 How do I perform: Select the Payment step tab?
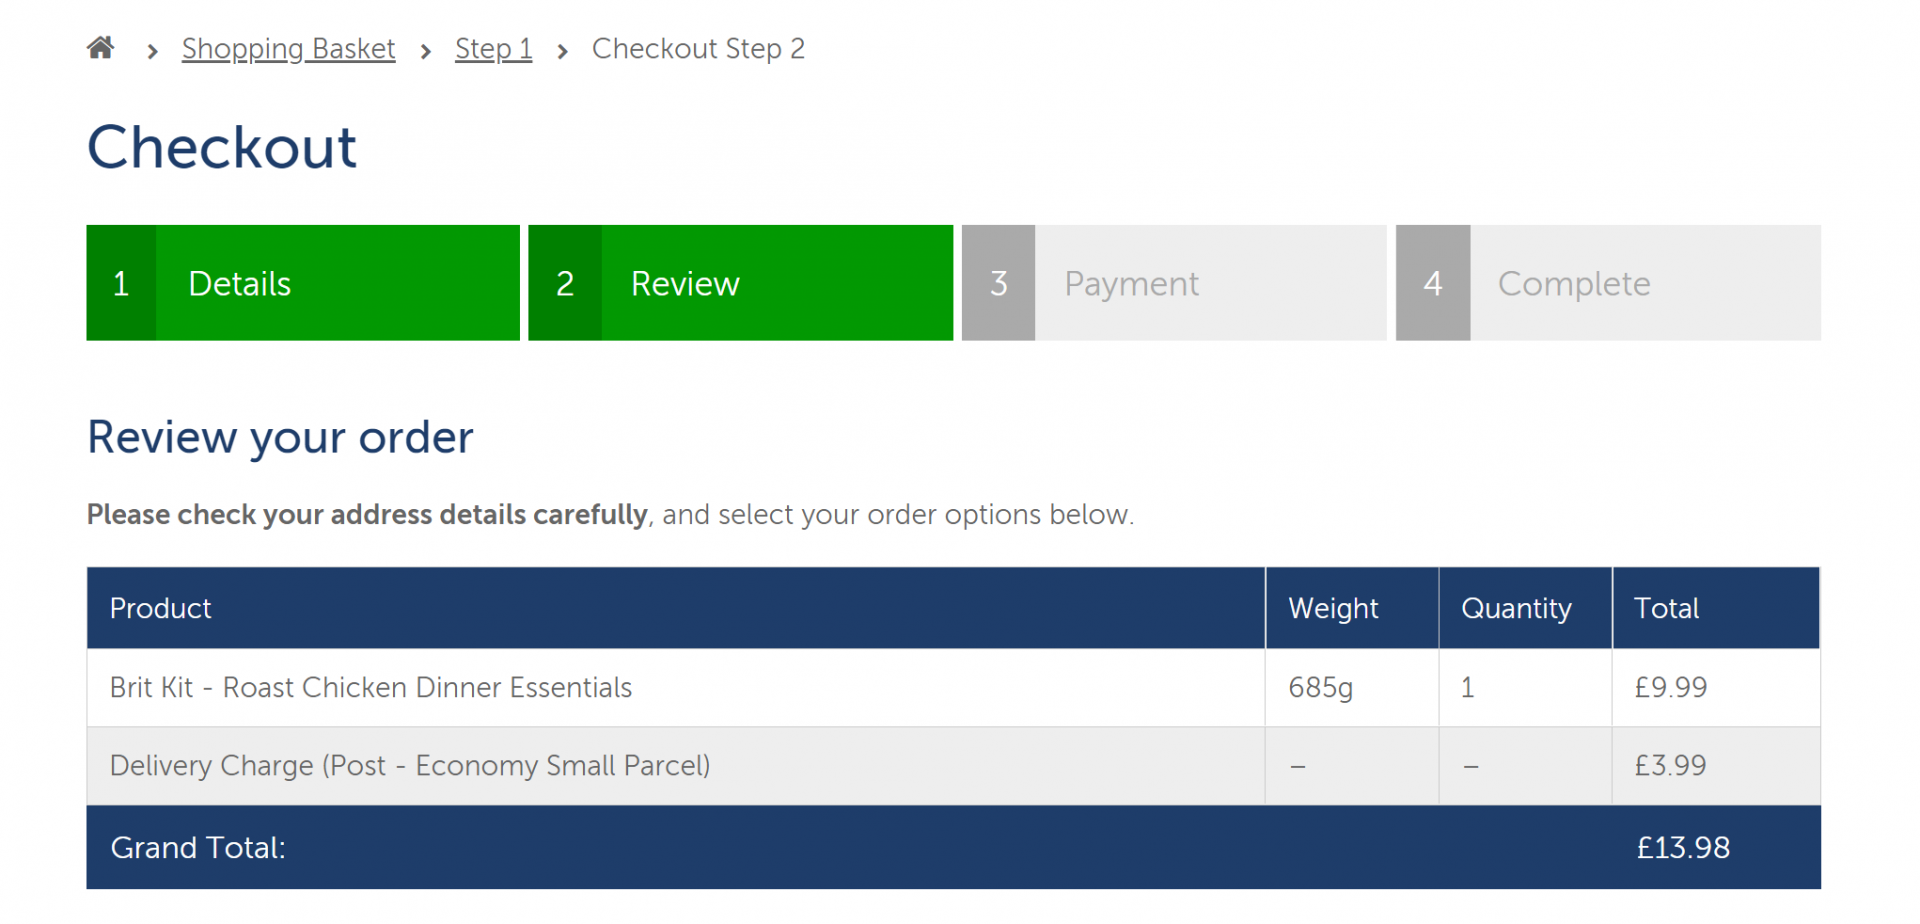click(x=1174, y=283)
